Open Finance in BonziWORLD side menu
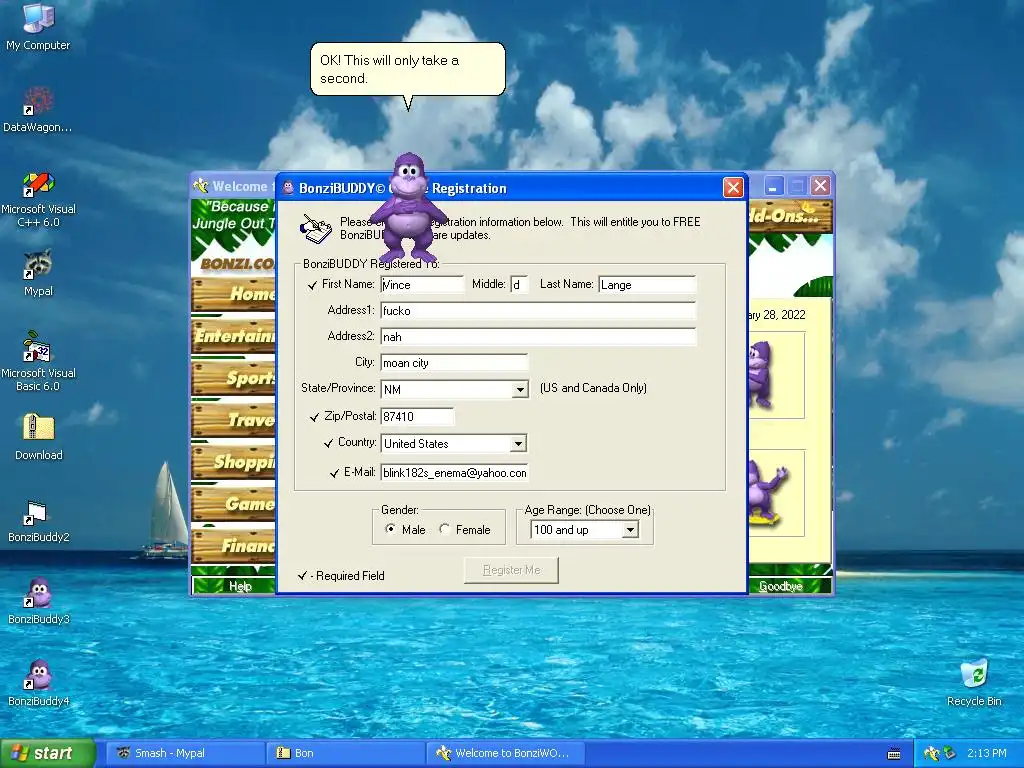The width and height of the screenshot is (1024, 768). click(x=234, y=545)
